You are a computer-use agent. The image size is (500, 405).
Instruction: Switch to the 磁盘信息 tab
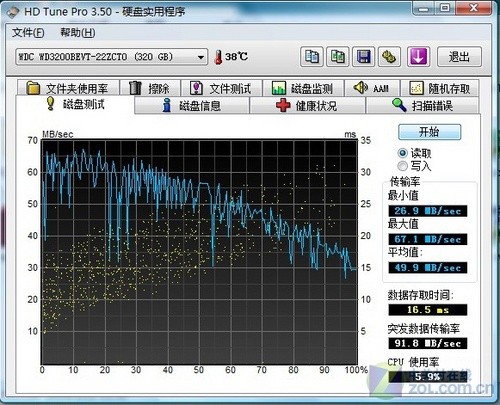tap(192, 106)
